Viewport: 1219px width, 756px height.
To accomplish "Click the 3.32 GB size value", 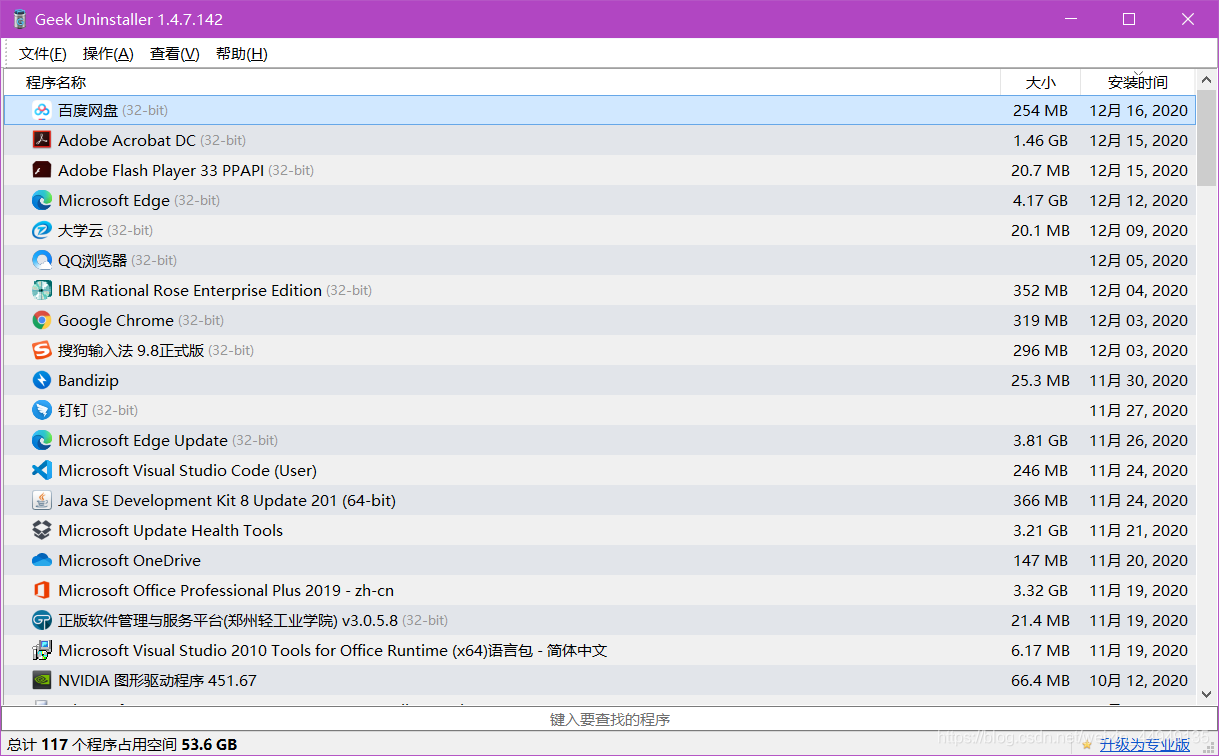I will tap(1040, 590).
